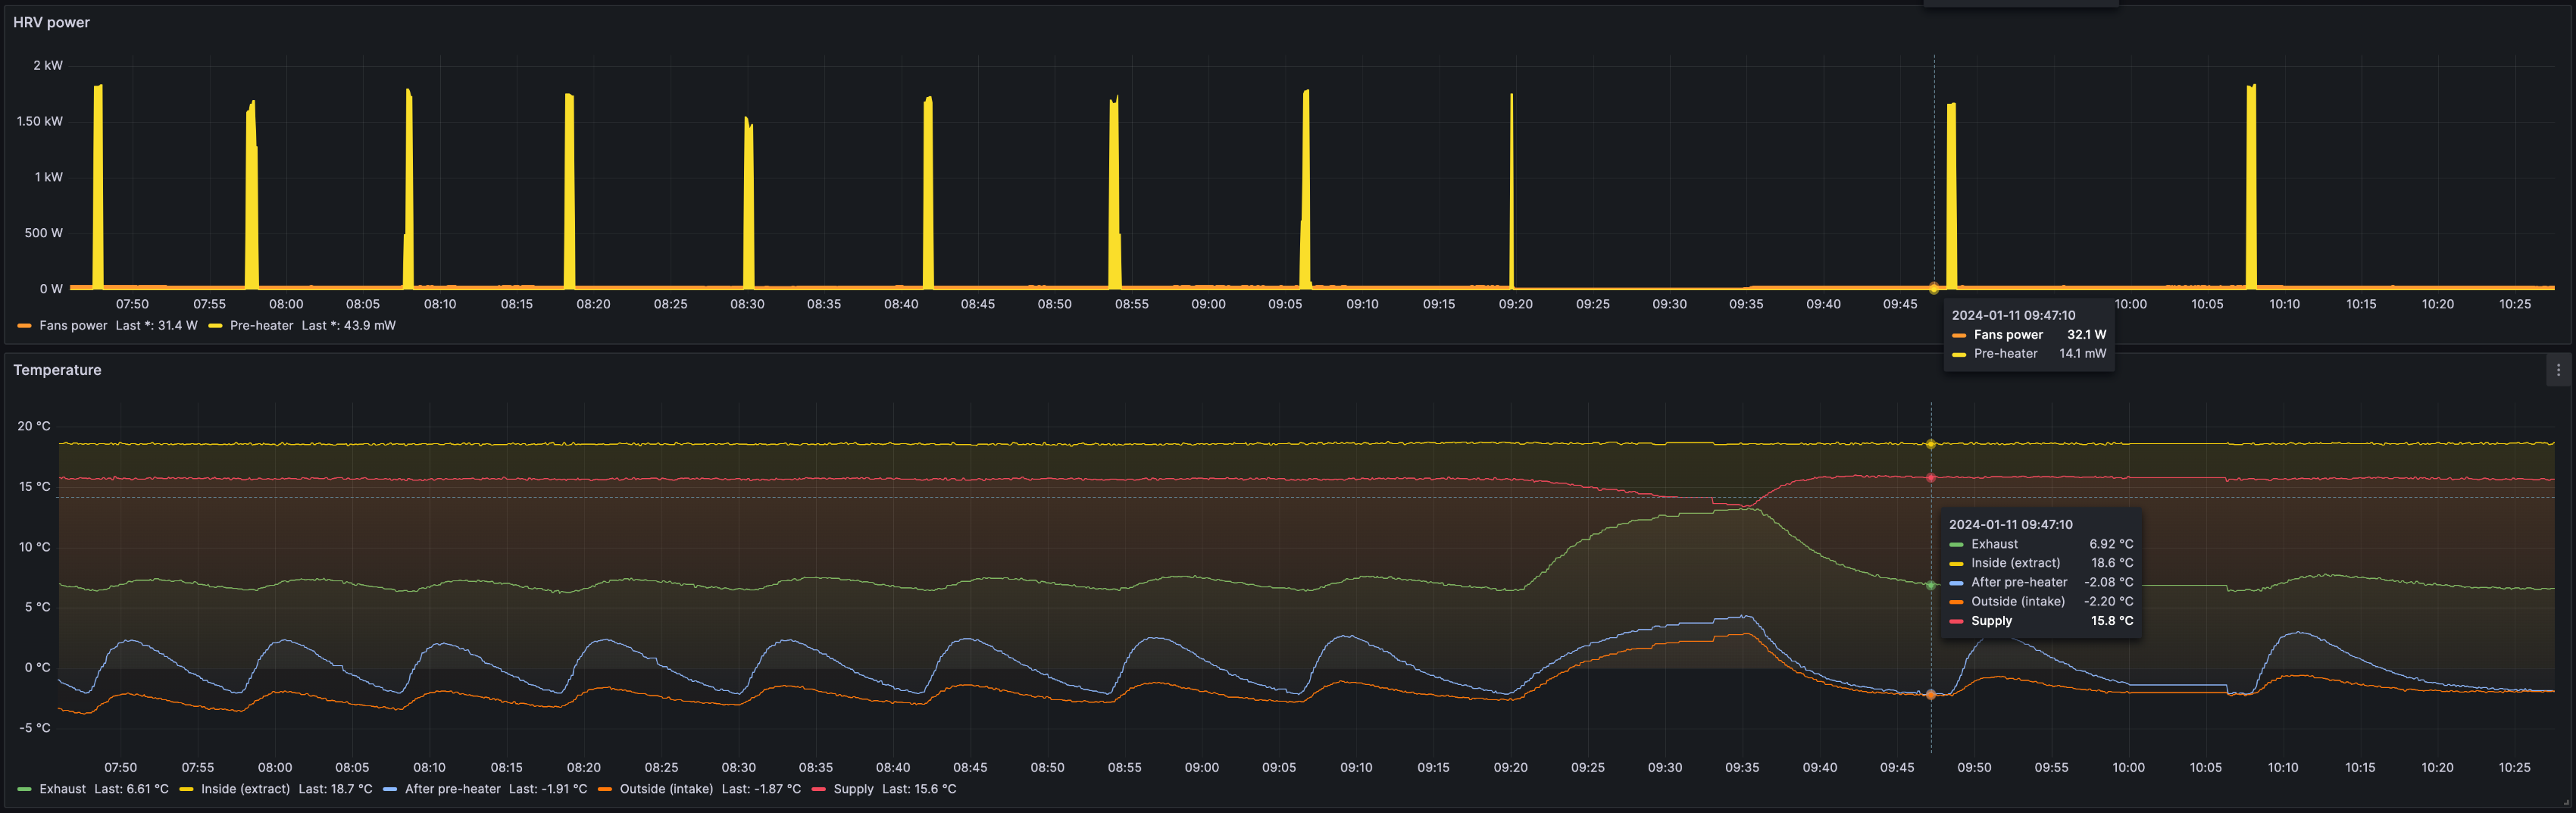Image resolution: width=2576 pixels, height=813 pixels.
Task: Toggle Exhaust series in the Temperature legend
Action: (62, 790)
